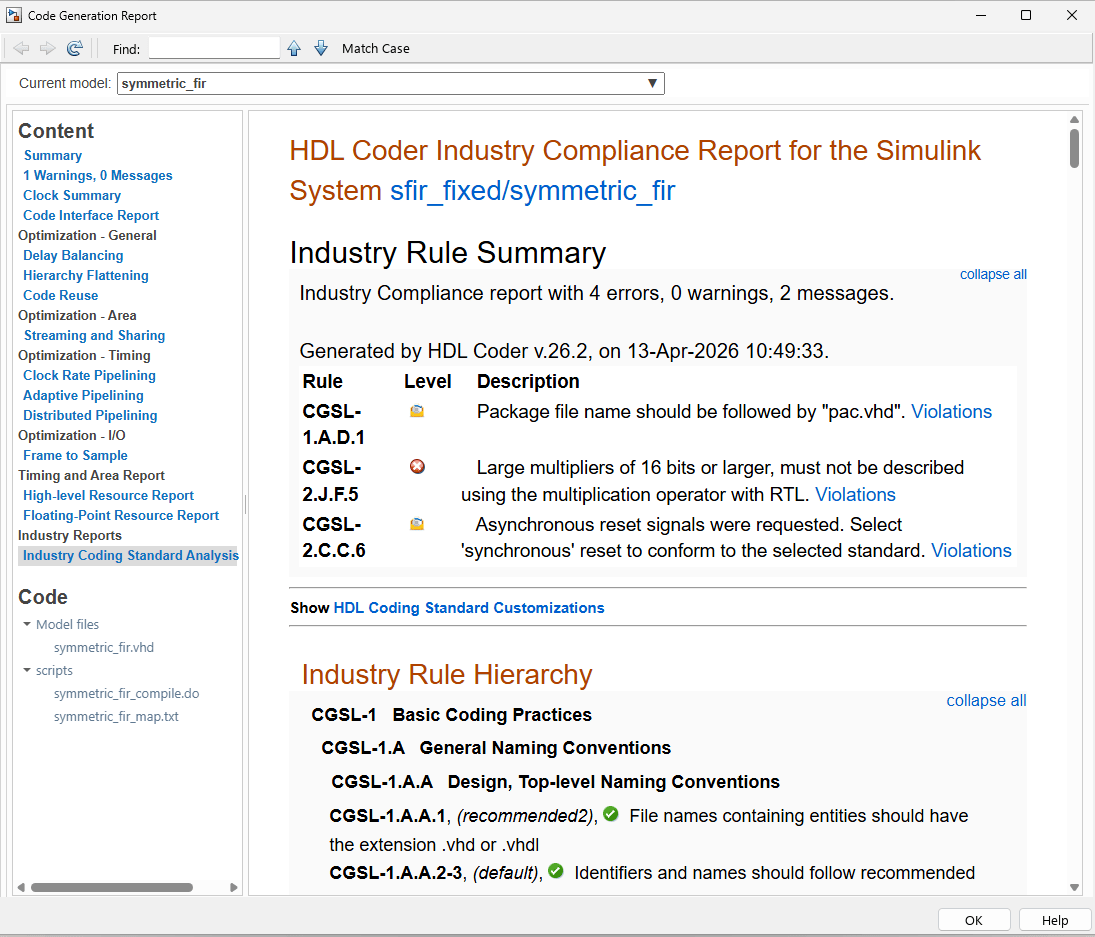Click Content panel scroll right arrow

(x=233, y=887)
